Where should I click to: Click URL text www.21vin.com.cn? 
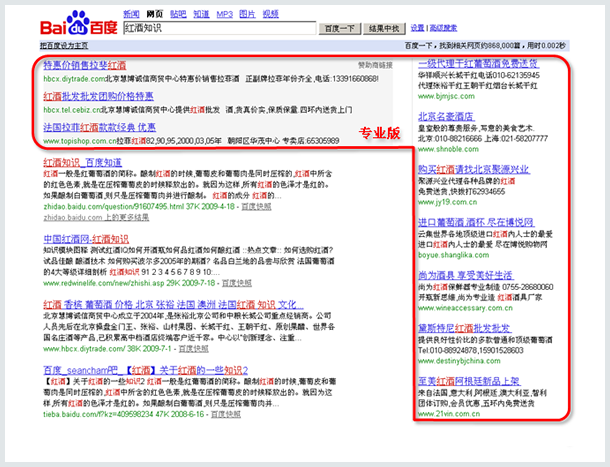(449, 414)
